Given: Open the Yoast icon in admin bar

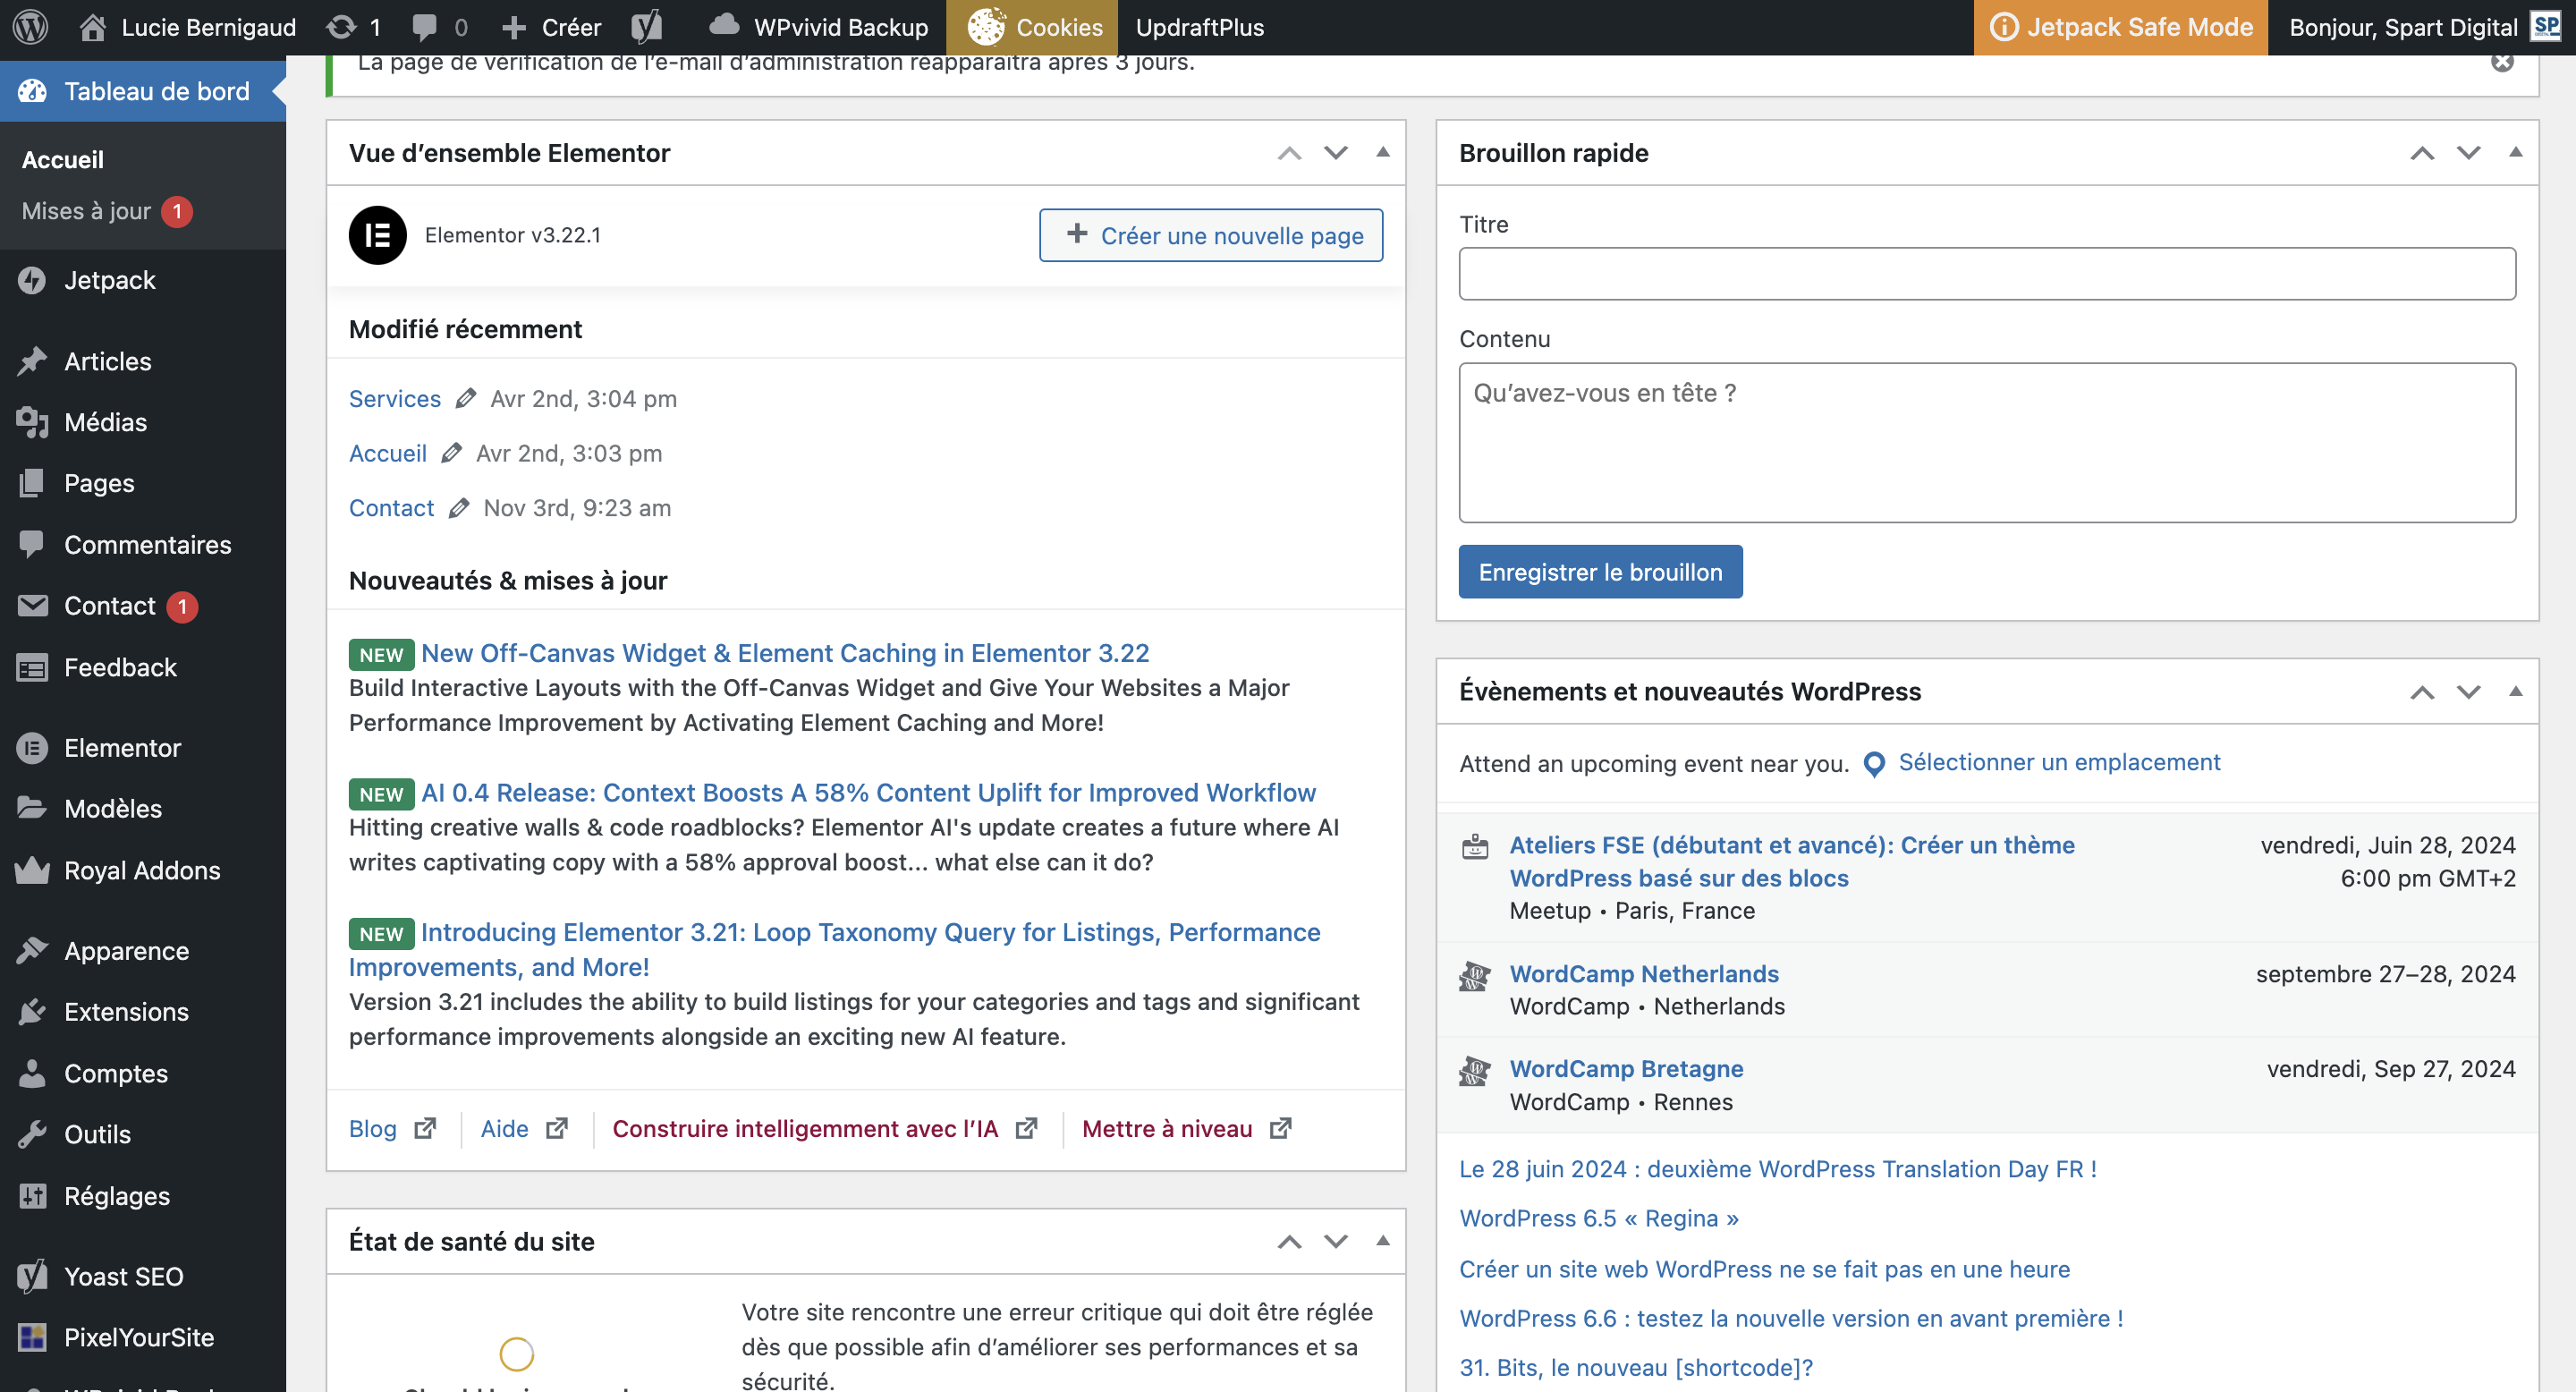Looking at the screenshot, I should point(647,27).
